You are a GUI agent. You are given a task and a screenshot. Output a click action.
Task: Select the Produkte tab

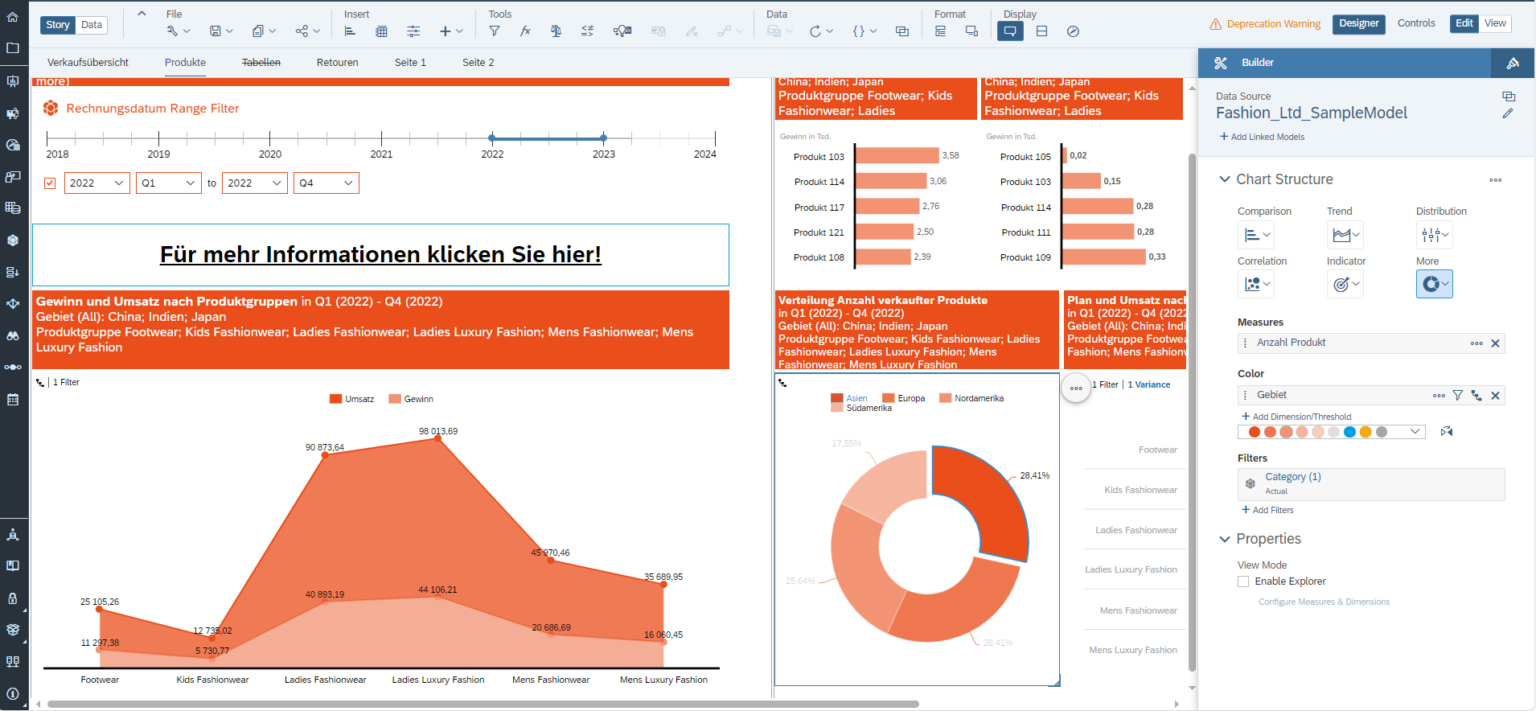coord(185,62)
